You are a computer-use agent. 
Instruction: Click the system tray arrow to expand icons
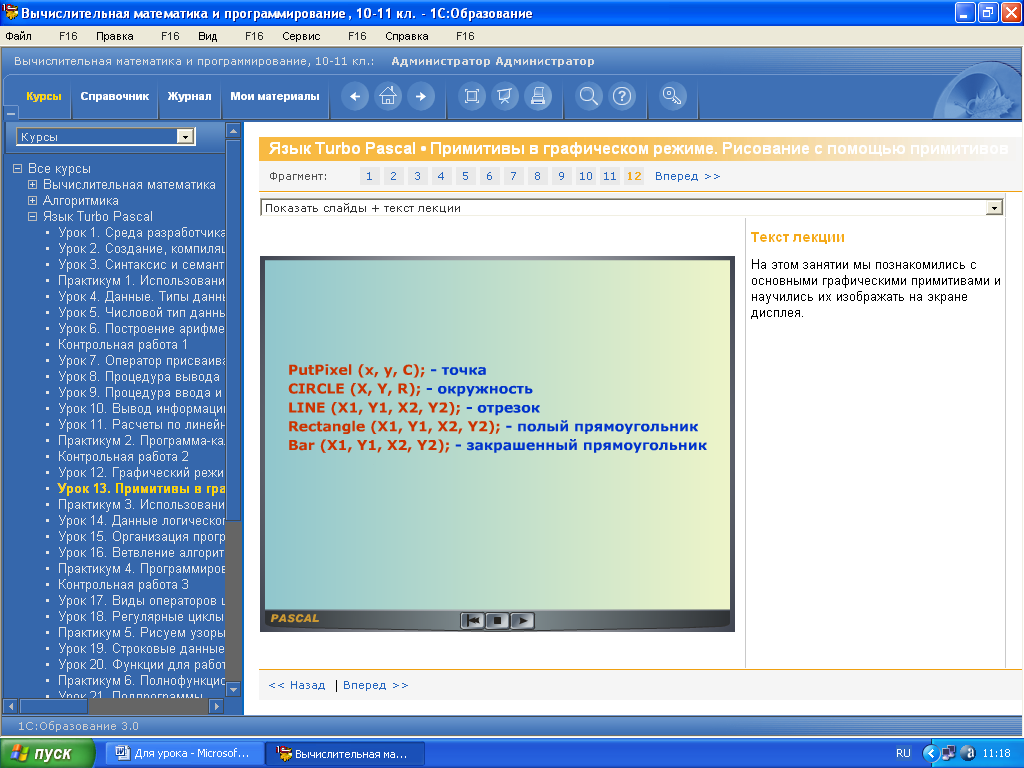click(x=929, y=753)
